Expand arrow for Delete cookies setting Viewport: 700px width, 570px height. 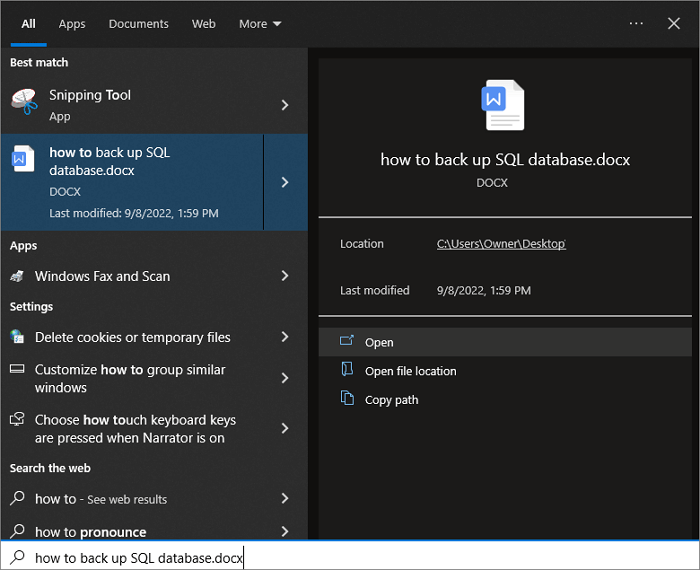click(x=285, y=337)
